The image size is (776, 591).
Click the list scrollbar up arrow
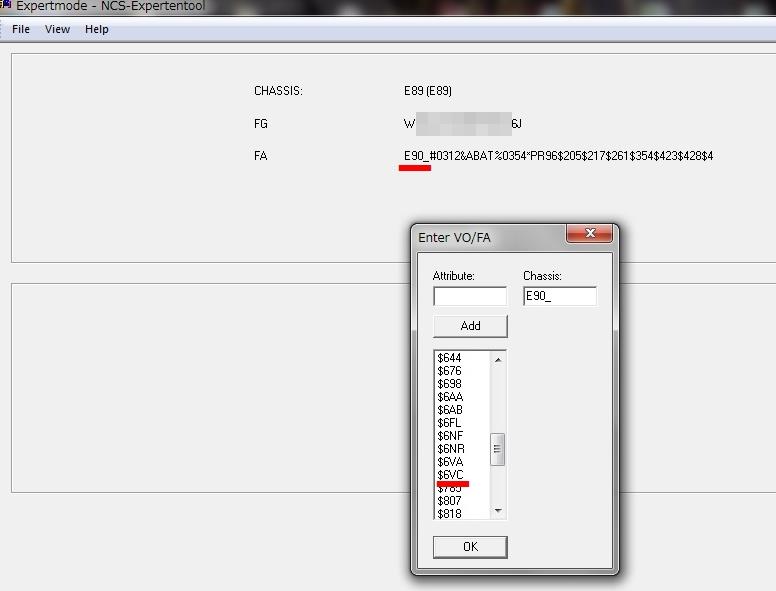tap(498, 359)
